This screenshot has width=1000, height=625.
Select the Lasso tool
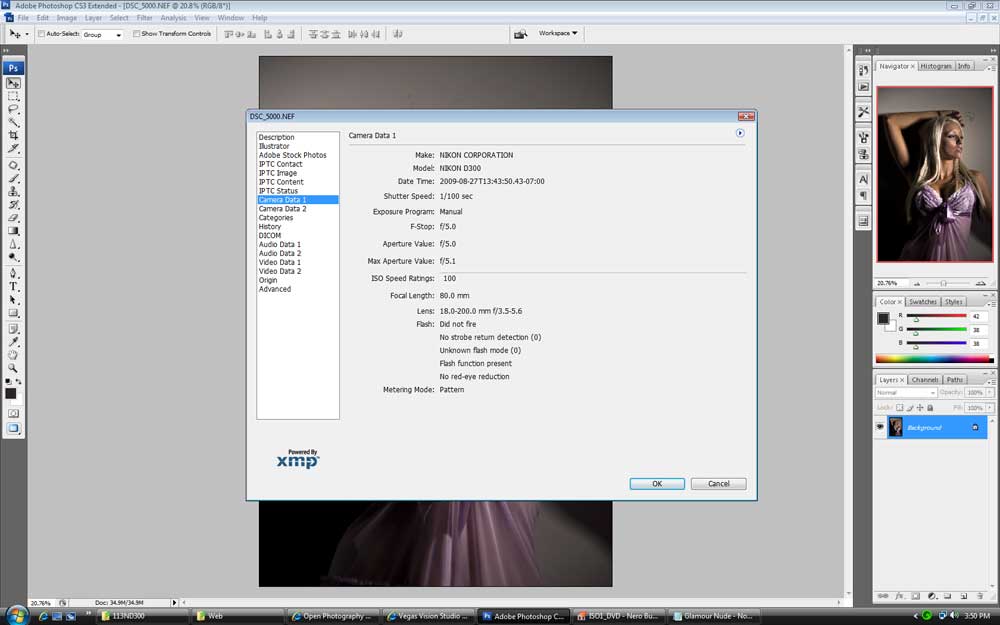point(13,109)
